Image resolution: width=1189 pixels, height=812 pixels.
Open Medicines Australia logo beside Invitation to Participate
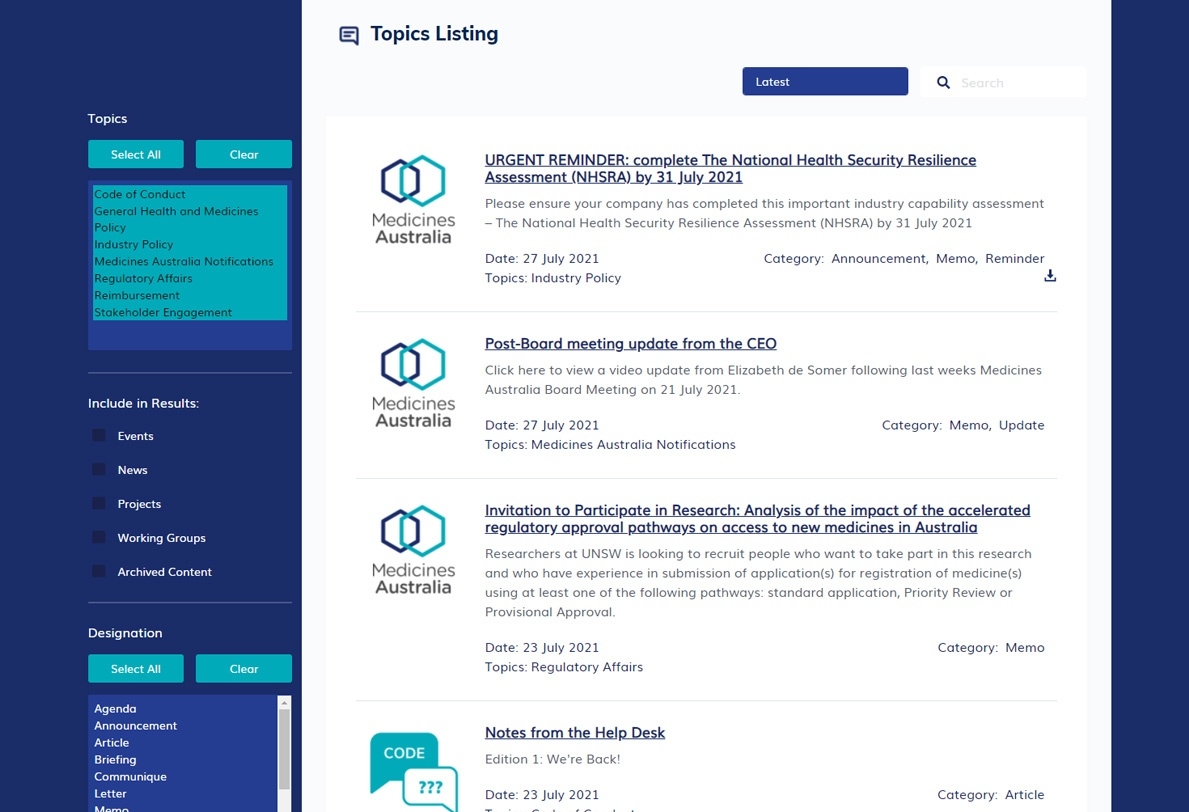(x=413, y=550)
